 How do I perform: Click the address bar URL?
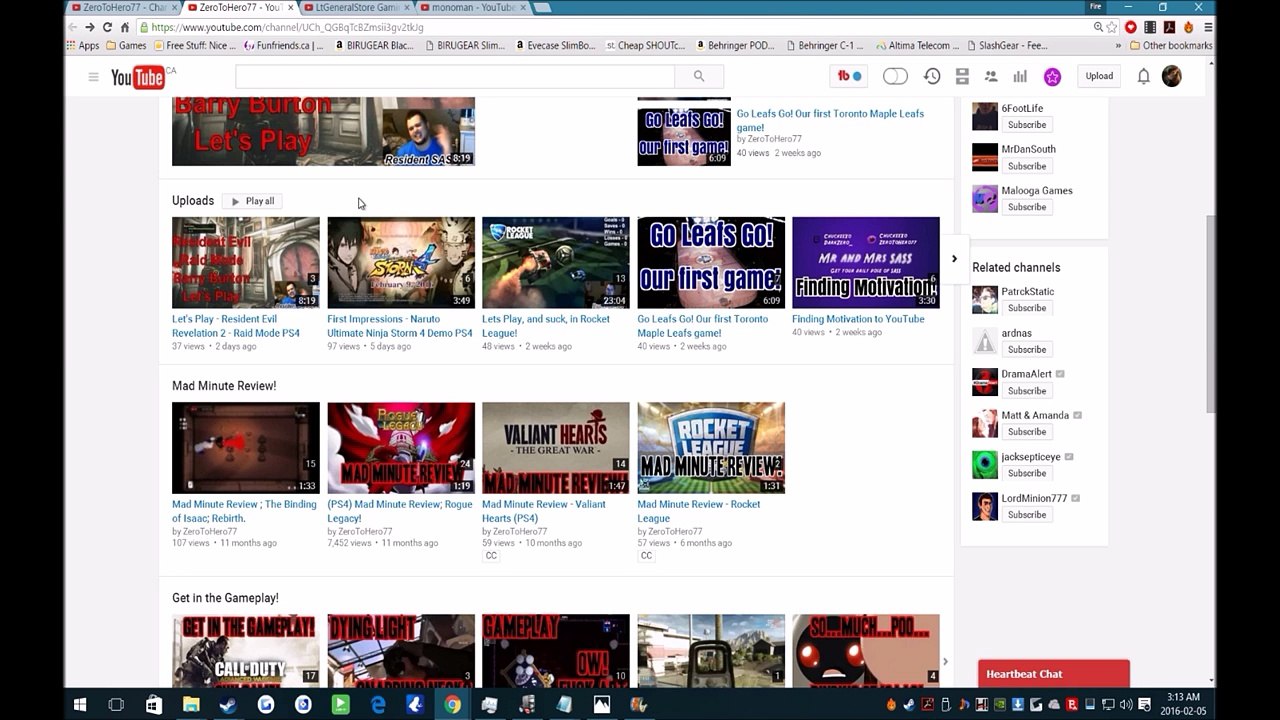287,27
